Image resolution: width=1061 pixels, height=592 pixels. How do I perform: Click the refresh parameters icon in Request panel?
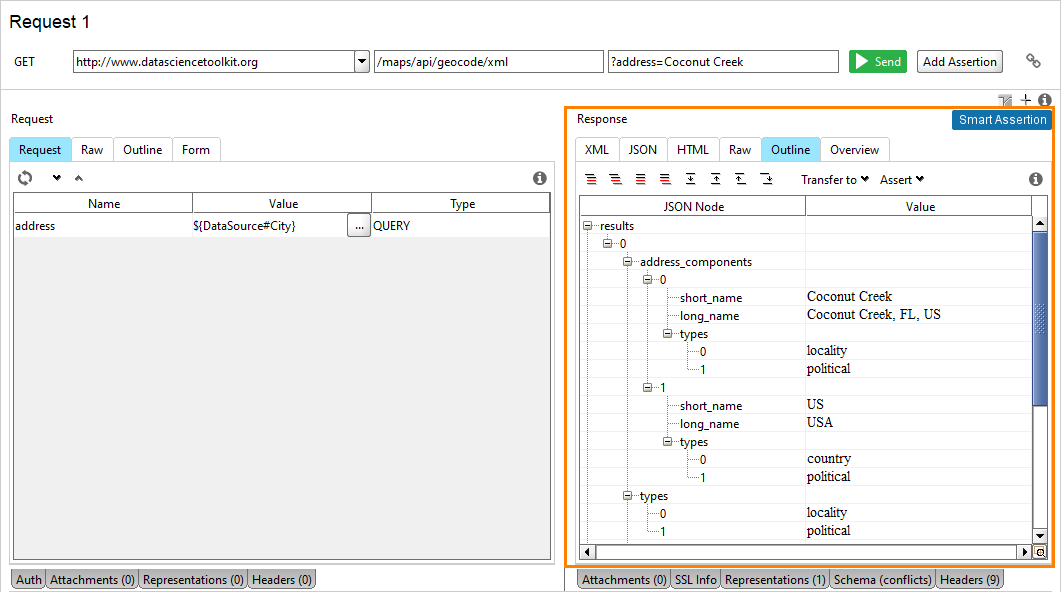tap(23, 177)
